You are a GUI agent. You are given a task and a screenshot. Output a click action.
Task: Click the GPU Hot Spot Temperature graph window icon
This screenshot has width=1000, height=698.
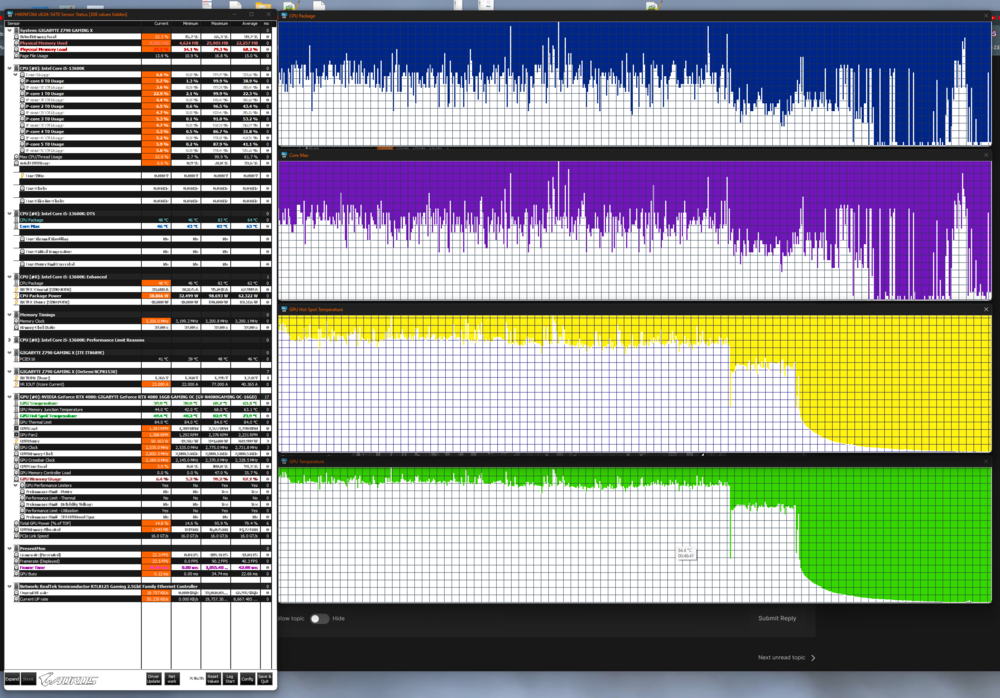pos(284,309)
